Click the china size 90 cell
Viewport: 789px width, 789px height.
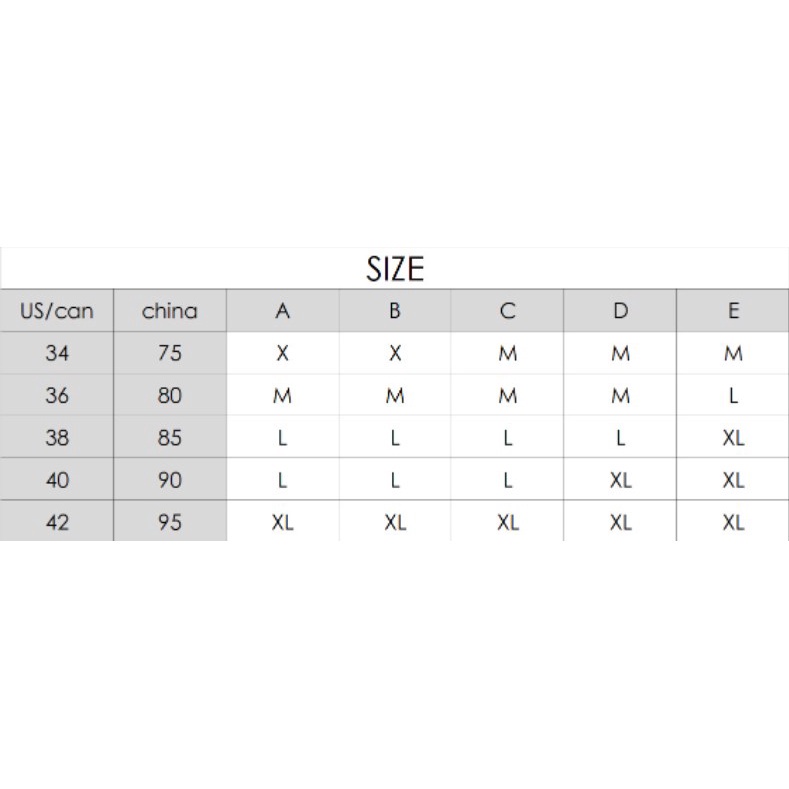[x=170, y=480]
